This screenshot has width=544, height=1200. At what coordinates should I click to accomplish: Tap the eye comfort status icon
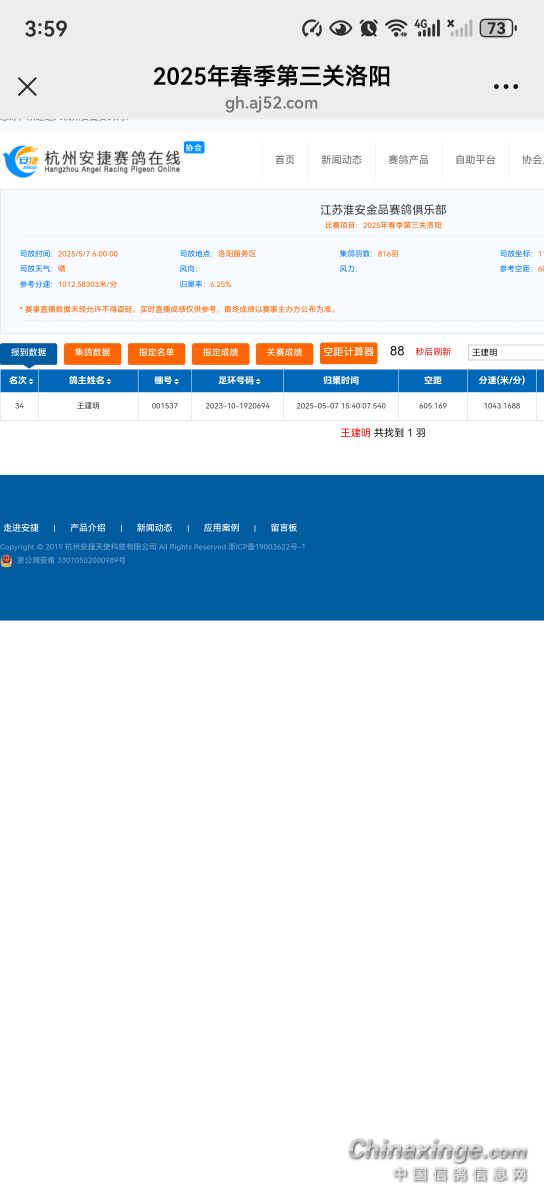pyautogui.click(x=341, y=28)
